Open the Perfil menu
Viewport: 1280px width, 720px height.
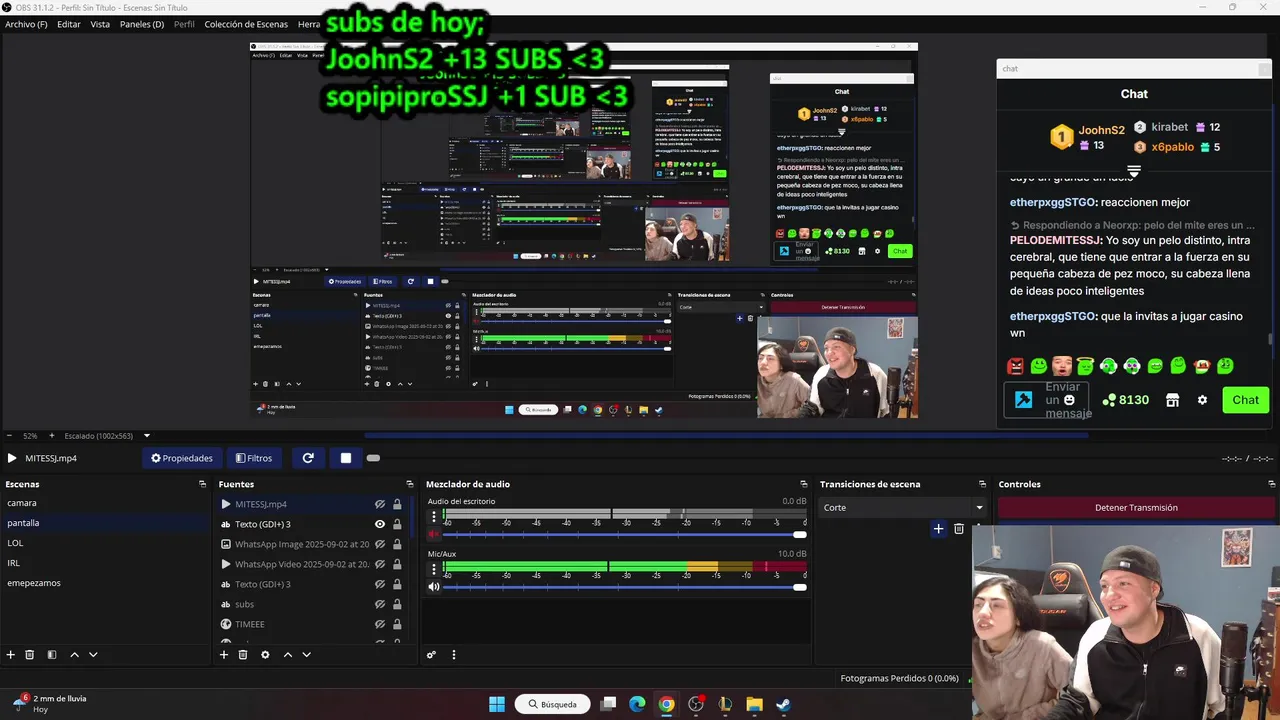(184, 24)
